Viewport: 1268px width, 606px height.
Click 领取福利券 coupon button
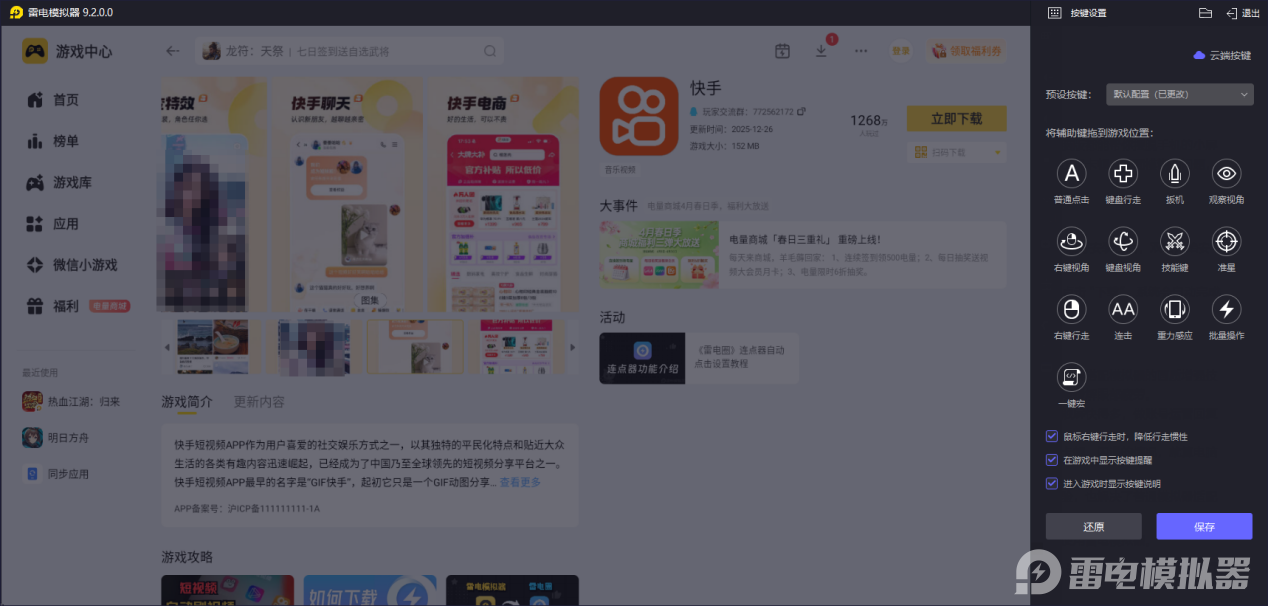(966, 51)
